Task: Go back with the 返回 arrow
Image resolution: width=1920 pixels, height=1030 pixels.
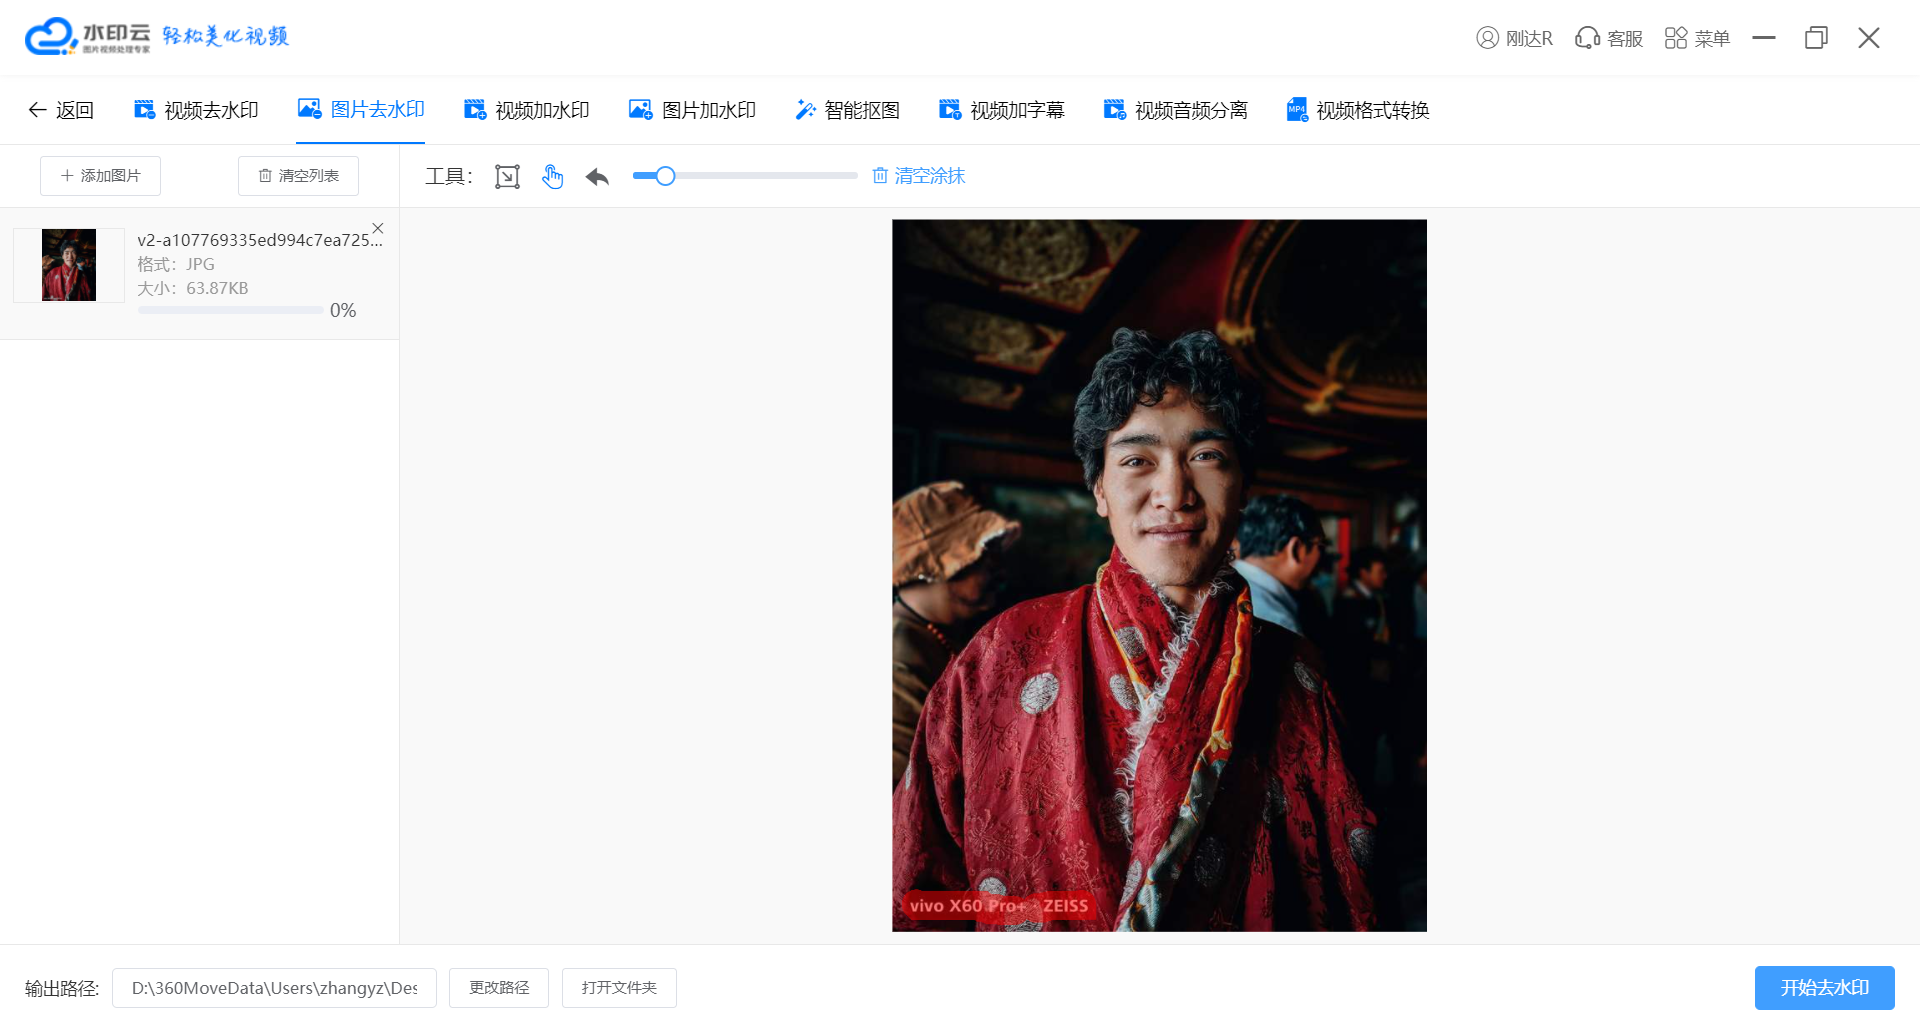Action: [x=61, y=110]
